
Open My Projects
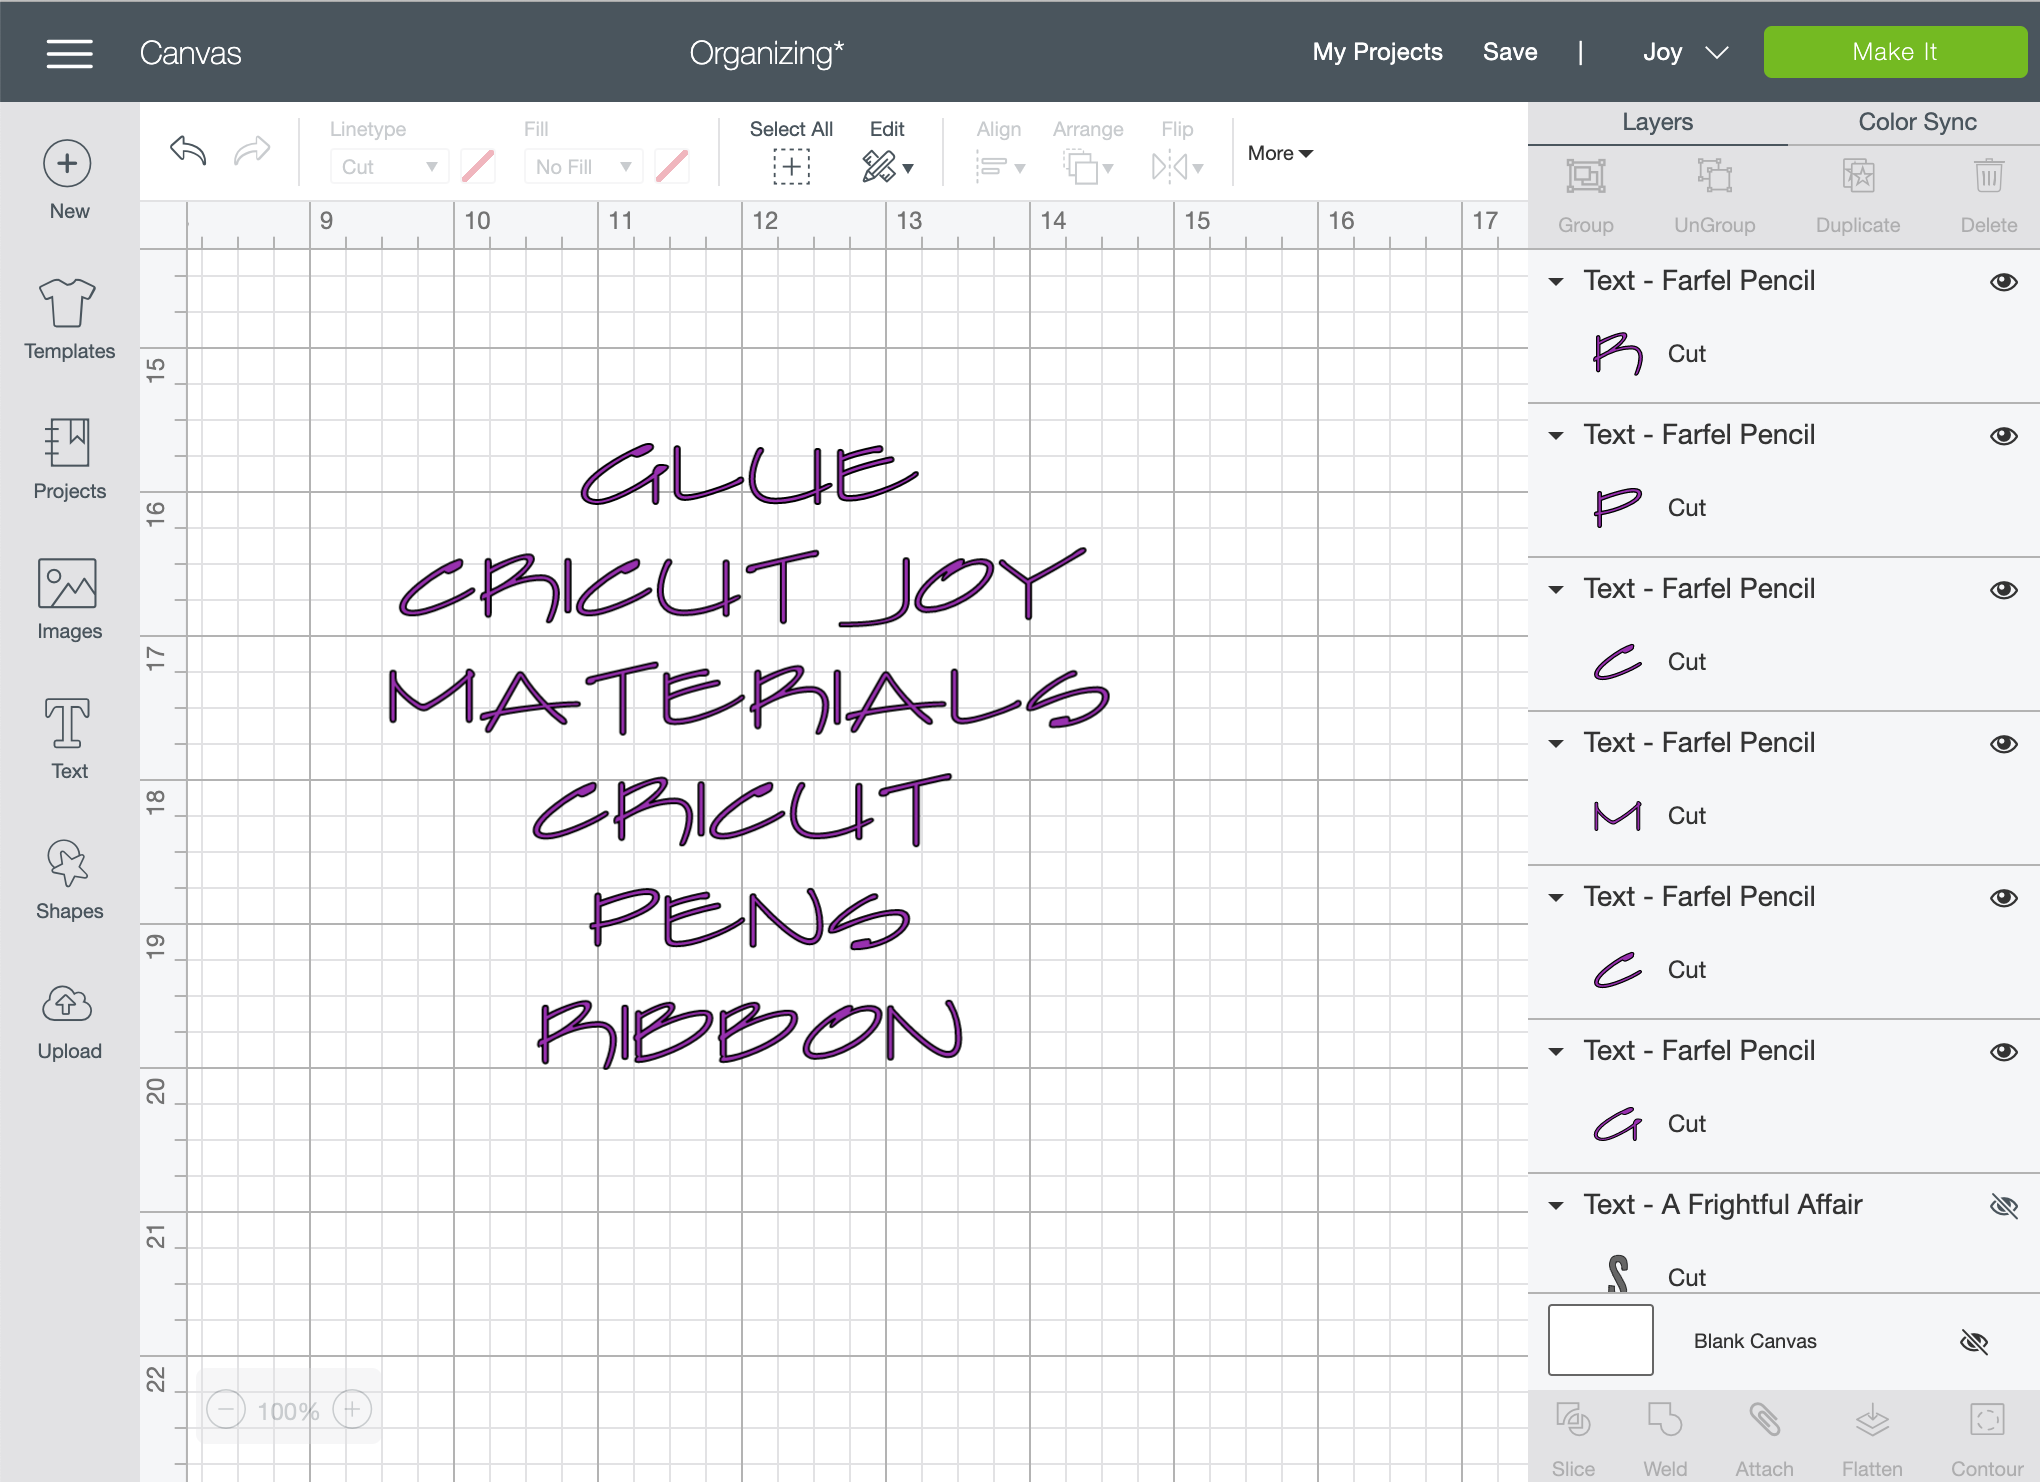tap(1377, 52)
